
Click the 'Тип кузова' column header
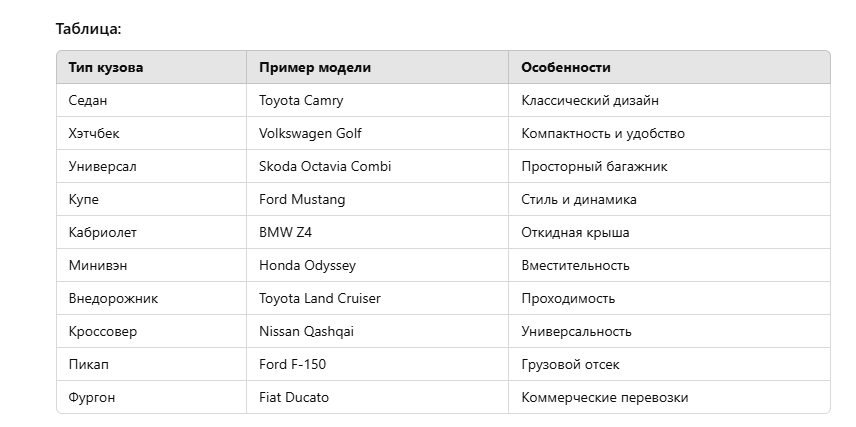coord(151,67)
